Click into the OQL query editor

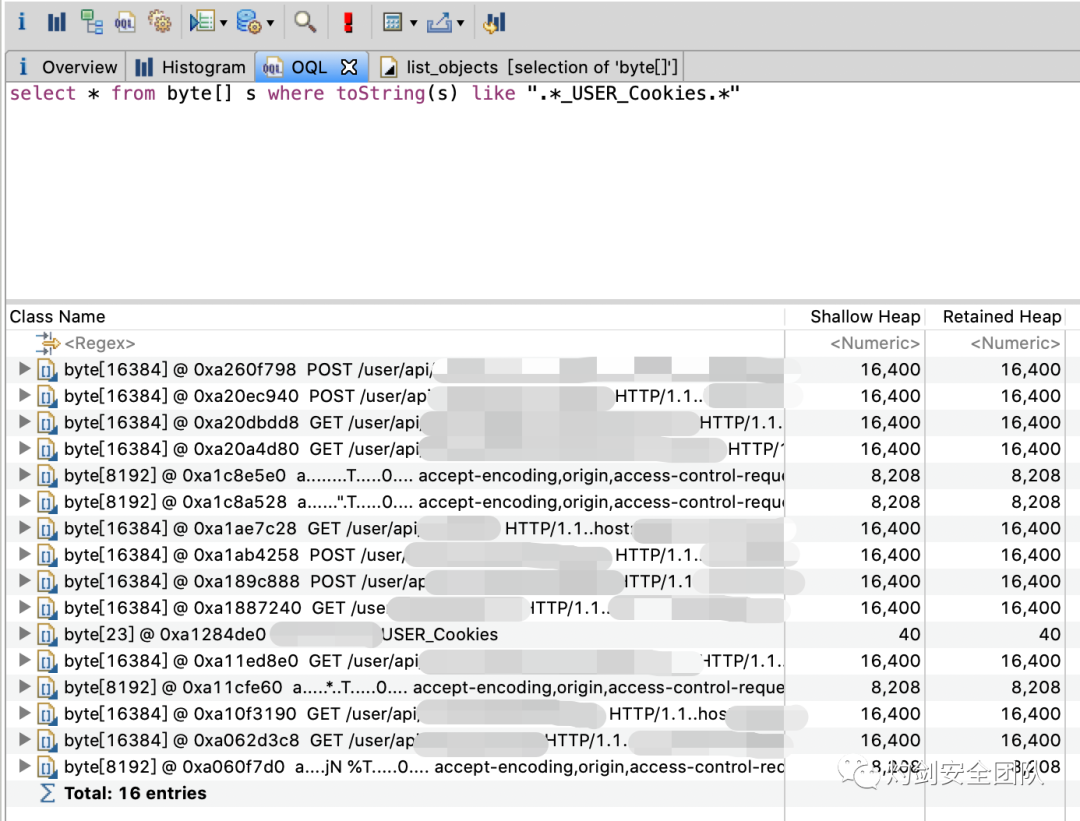[541, 191]
